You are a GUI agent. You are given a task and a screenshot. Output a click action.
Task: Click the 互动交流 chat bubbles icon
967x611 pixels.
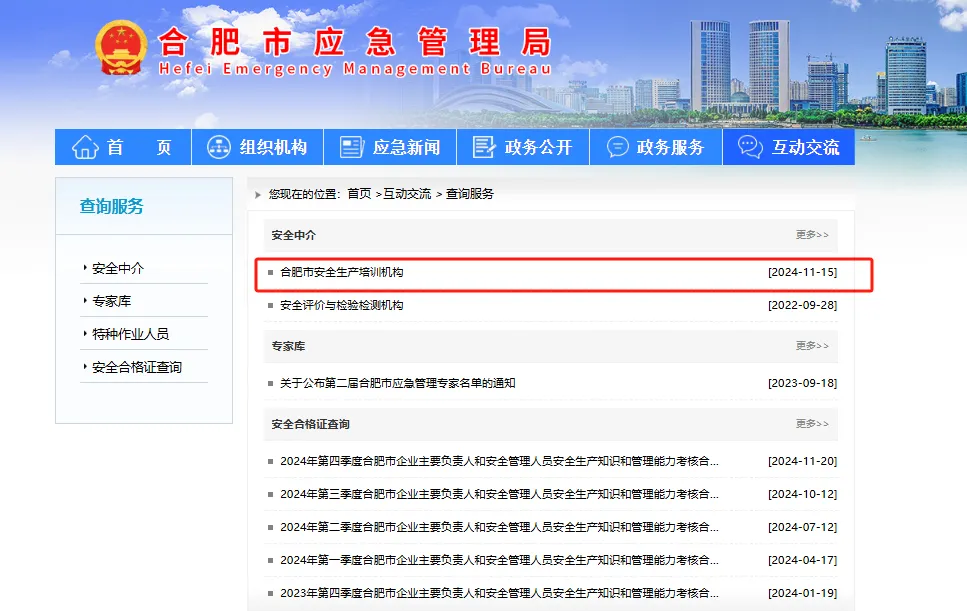click(x=750, y=147)
